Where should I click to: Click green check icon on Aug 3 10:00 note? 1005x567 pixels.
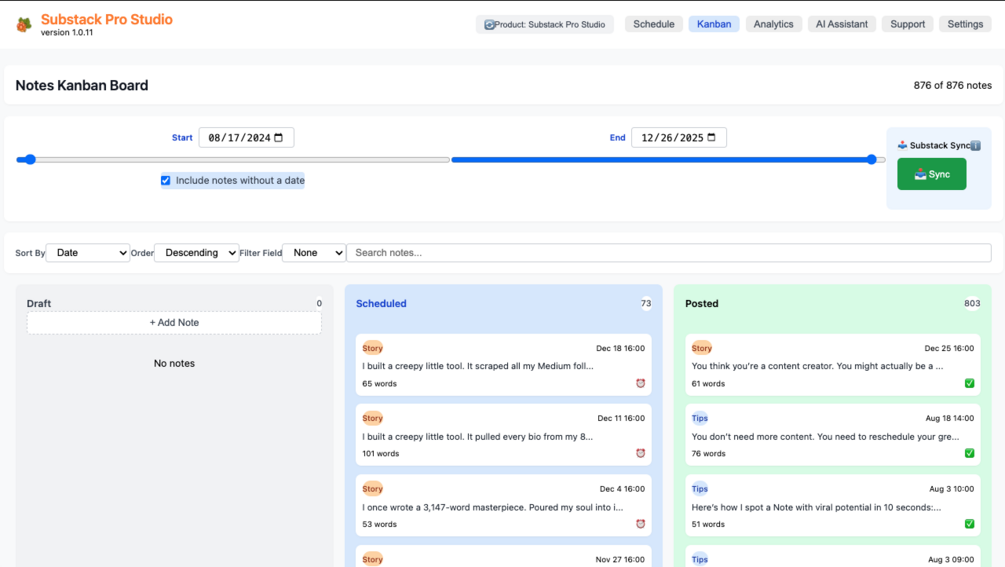(969, 523)
